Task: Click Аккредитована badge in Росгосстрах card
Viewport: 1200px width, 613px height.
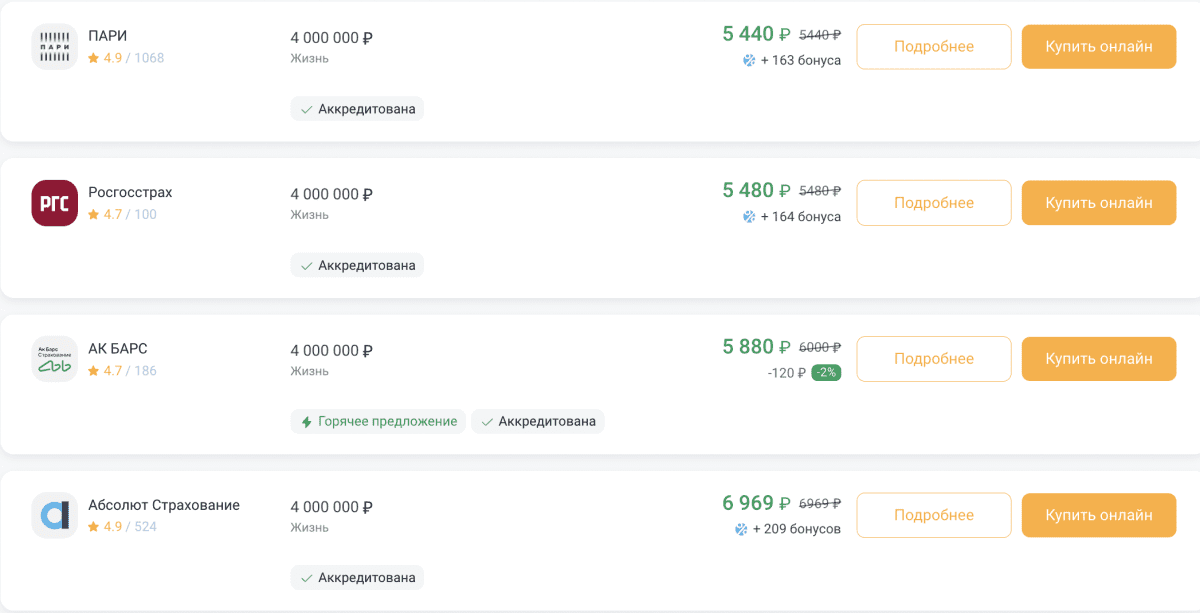Action: click(357, 265)
